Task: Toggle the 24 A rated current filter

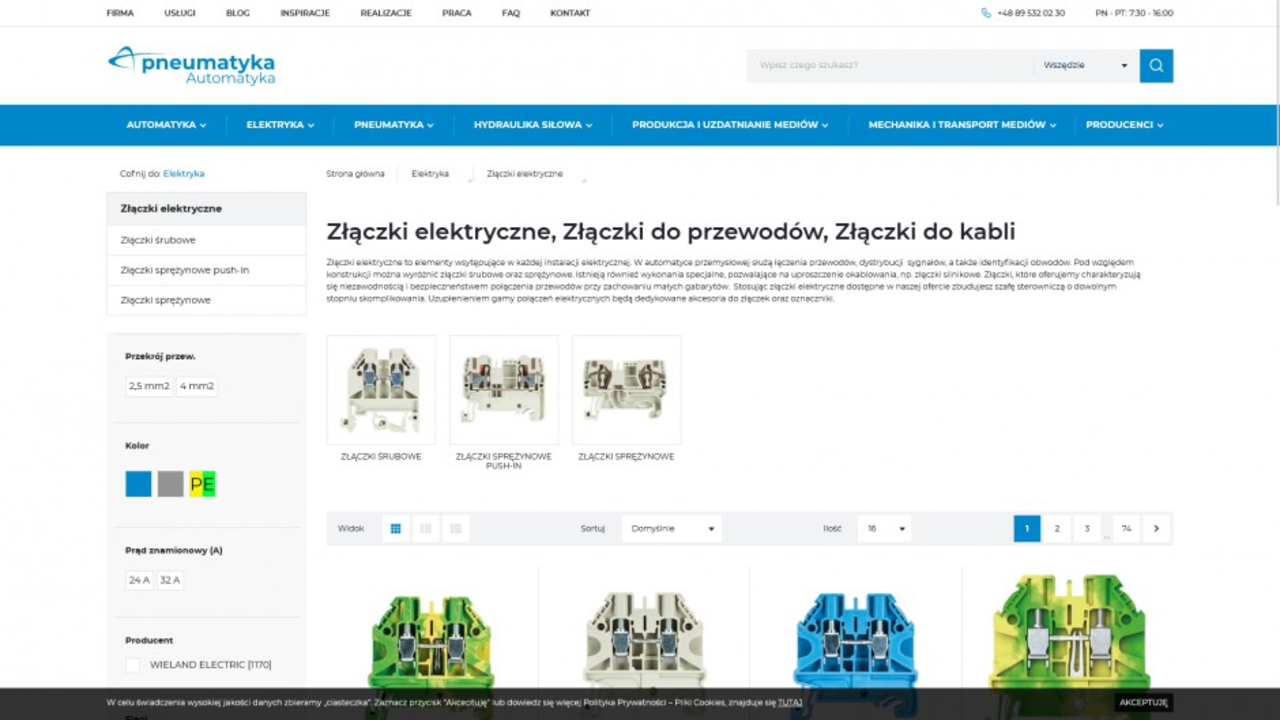Action: 139,580
